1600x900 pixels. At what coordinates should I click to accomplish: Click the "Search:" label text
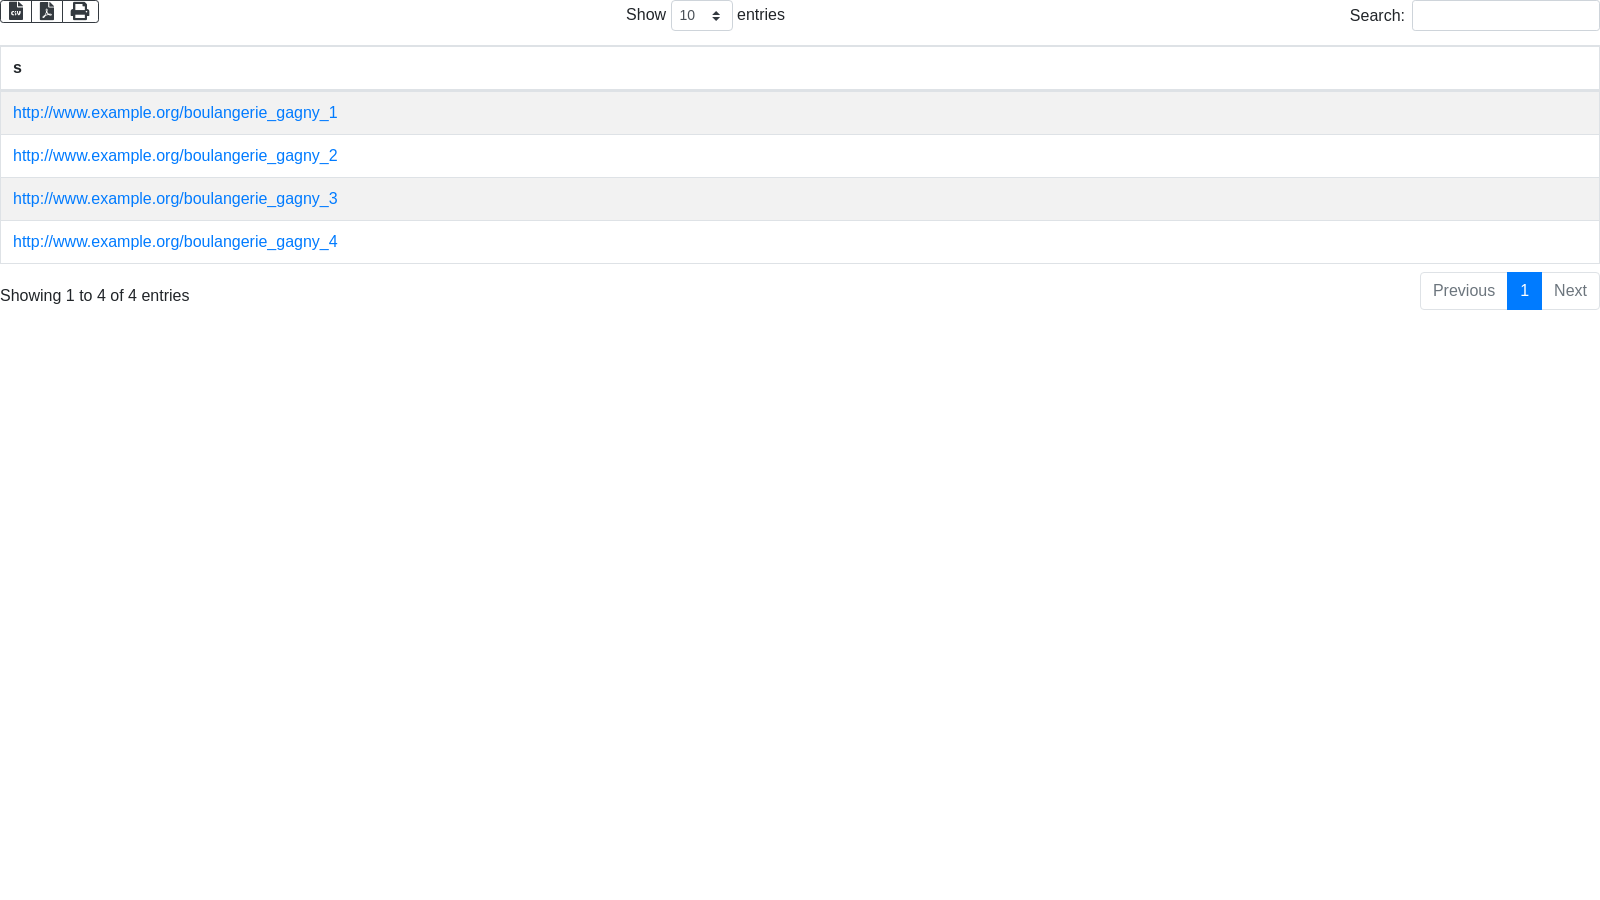(1376, 16)
